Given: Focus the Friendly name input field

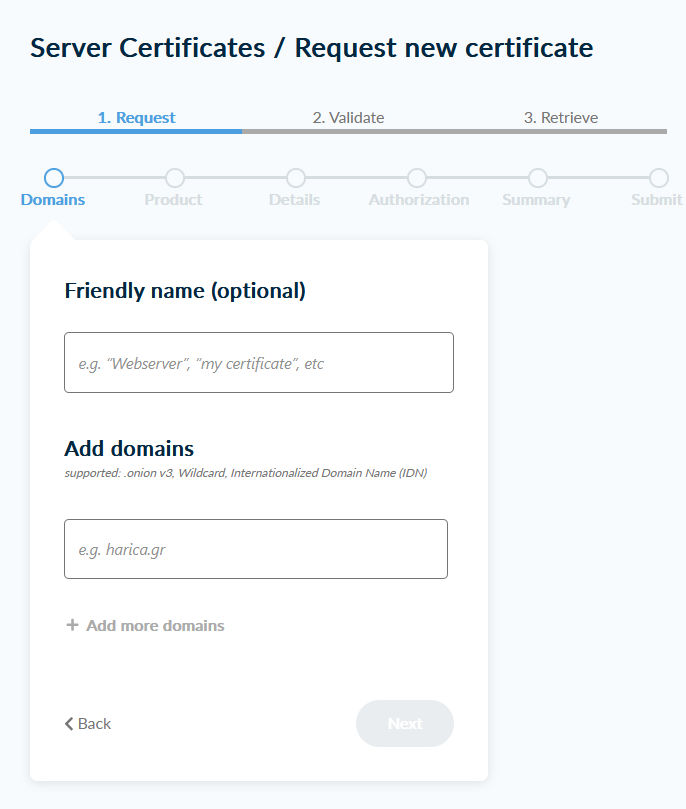Looking at the screenshot, I should pos(258,363).
